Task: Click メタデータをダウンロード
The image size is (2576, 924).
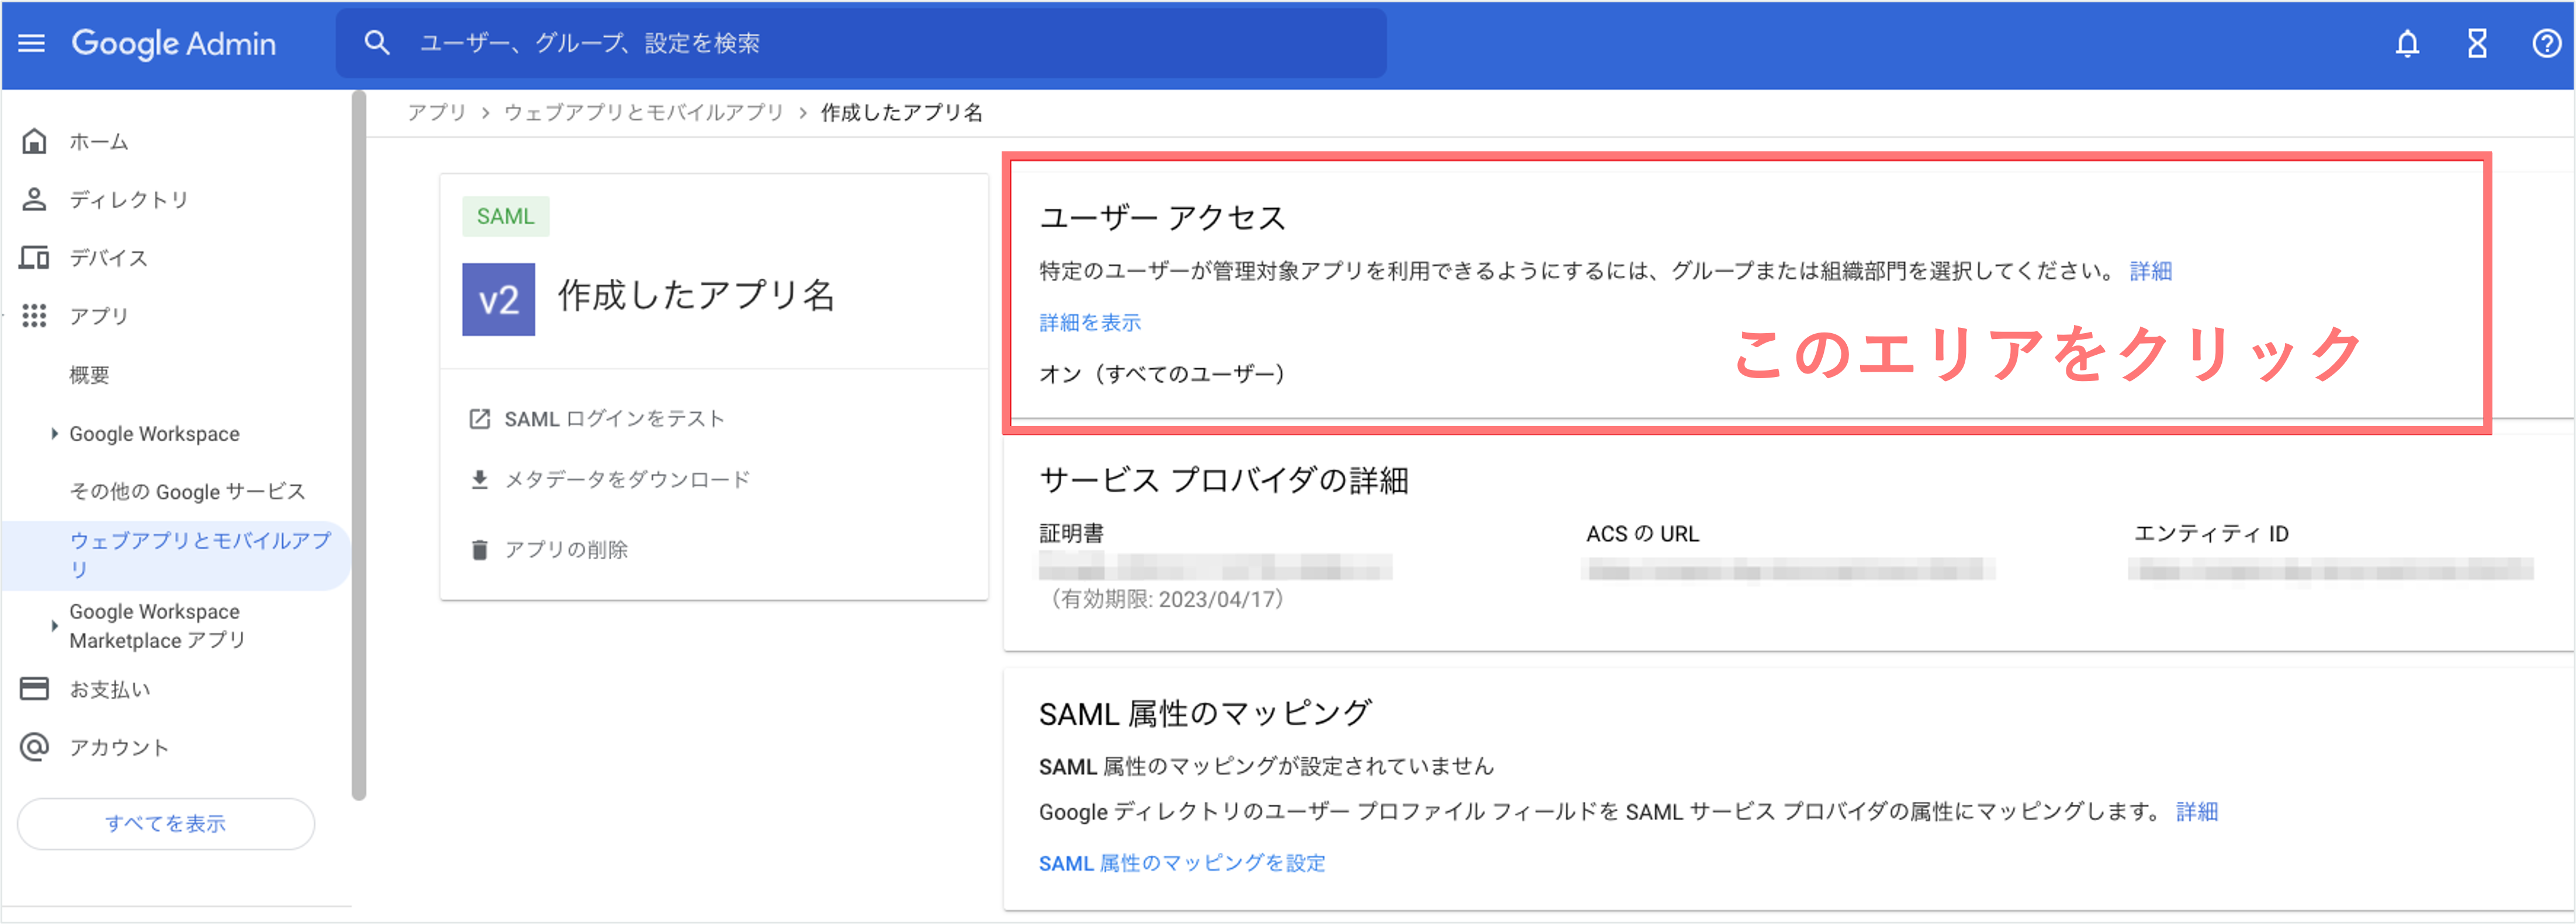Action: pos(627,480)
